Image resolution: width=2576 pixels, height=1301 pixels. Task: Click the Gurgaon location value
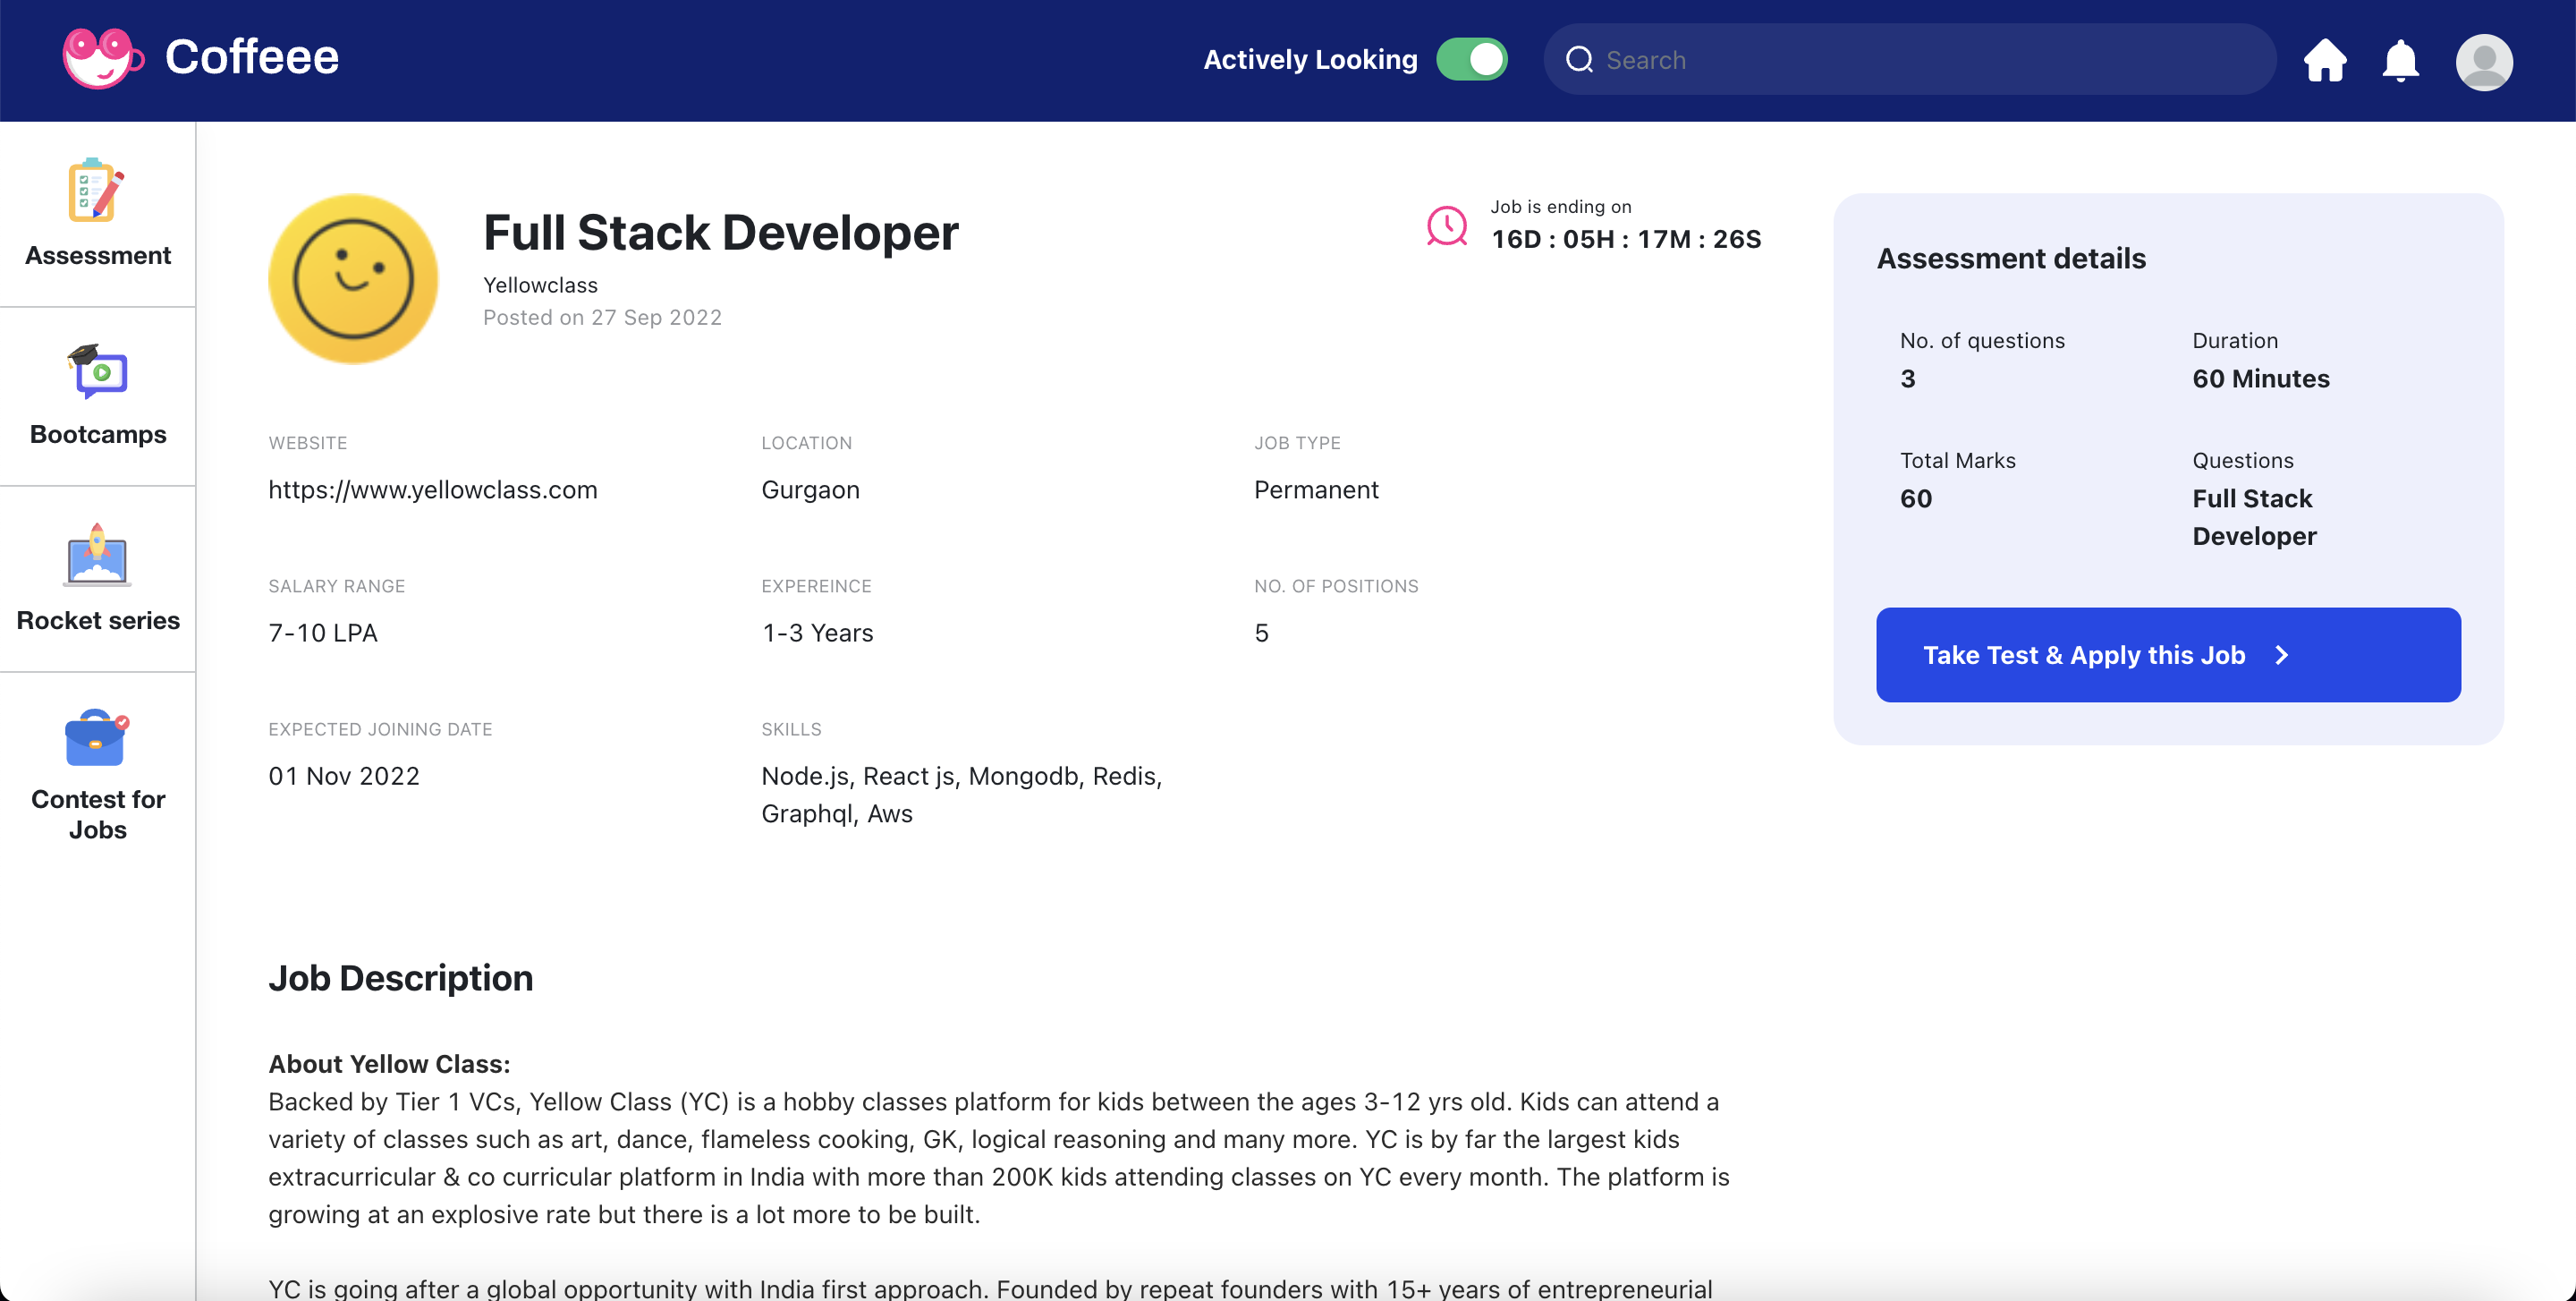(810, 490)
